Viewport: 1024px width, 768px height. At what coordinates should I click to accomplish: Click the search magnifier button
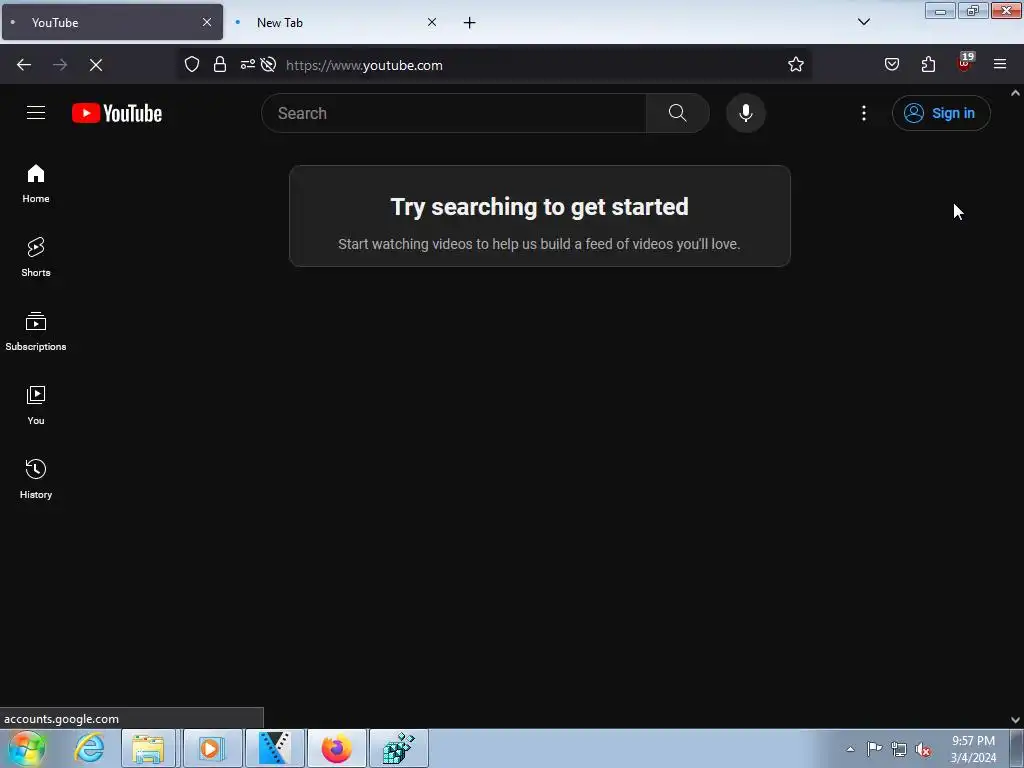677,113
